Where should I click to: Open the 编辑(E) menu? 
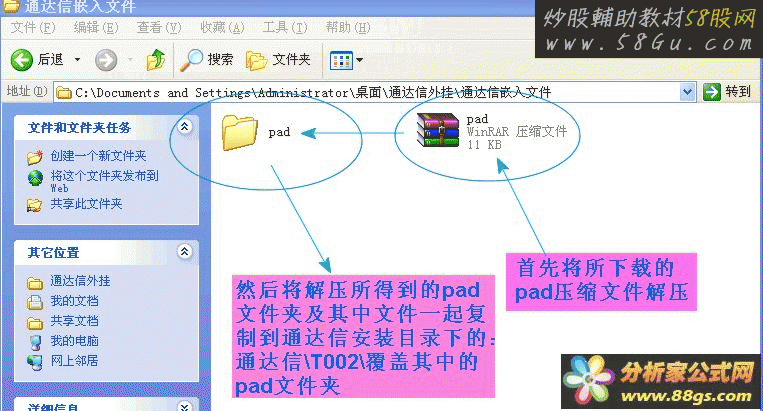(x=96, y=28)
